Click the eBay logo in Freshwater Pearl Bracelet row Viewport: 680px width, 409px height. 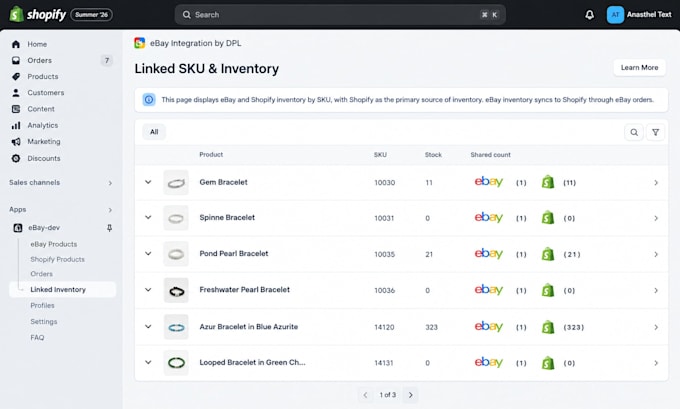(x=489, y=289)
